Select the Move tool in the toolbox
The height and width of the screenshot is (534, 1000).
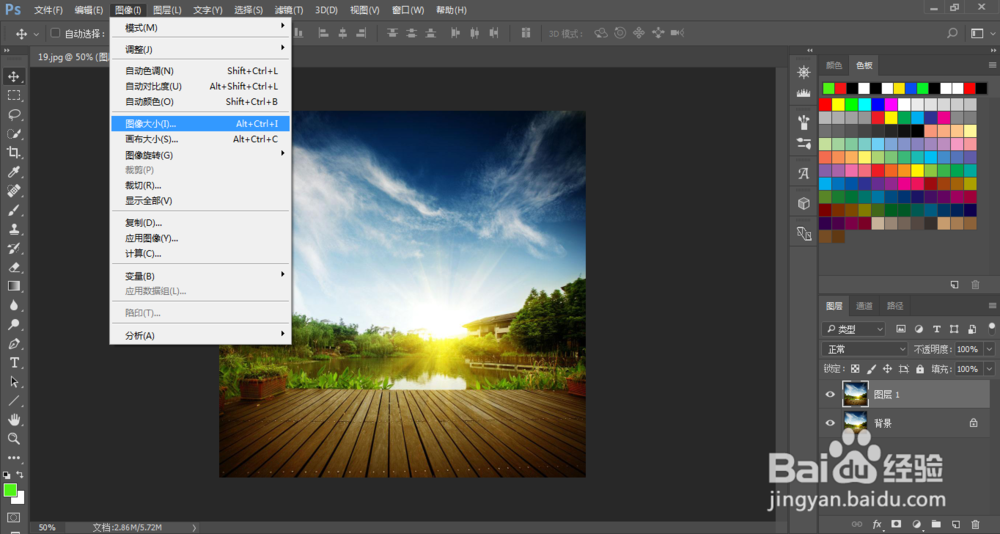[x=13, y=77]
